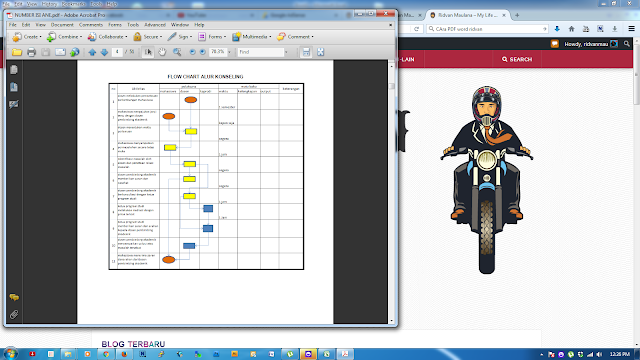
Task: Open a file with the folder icon
Action: click(17, 52)
